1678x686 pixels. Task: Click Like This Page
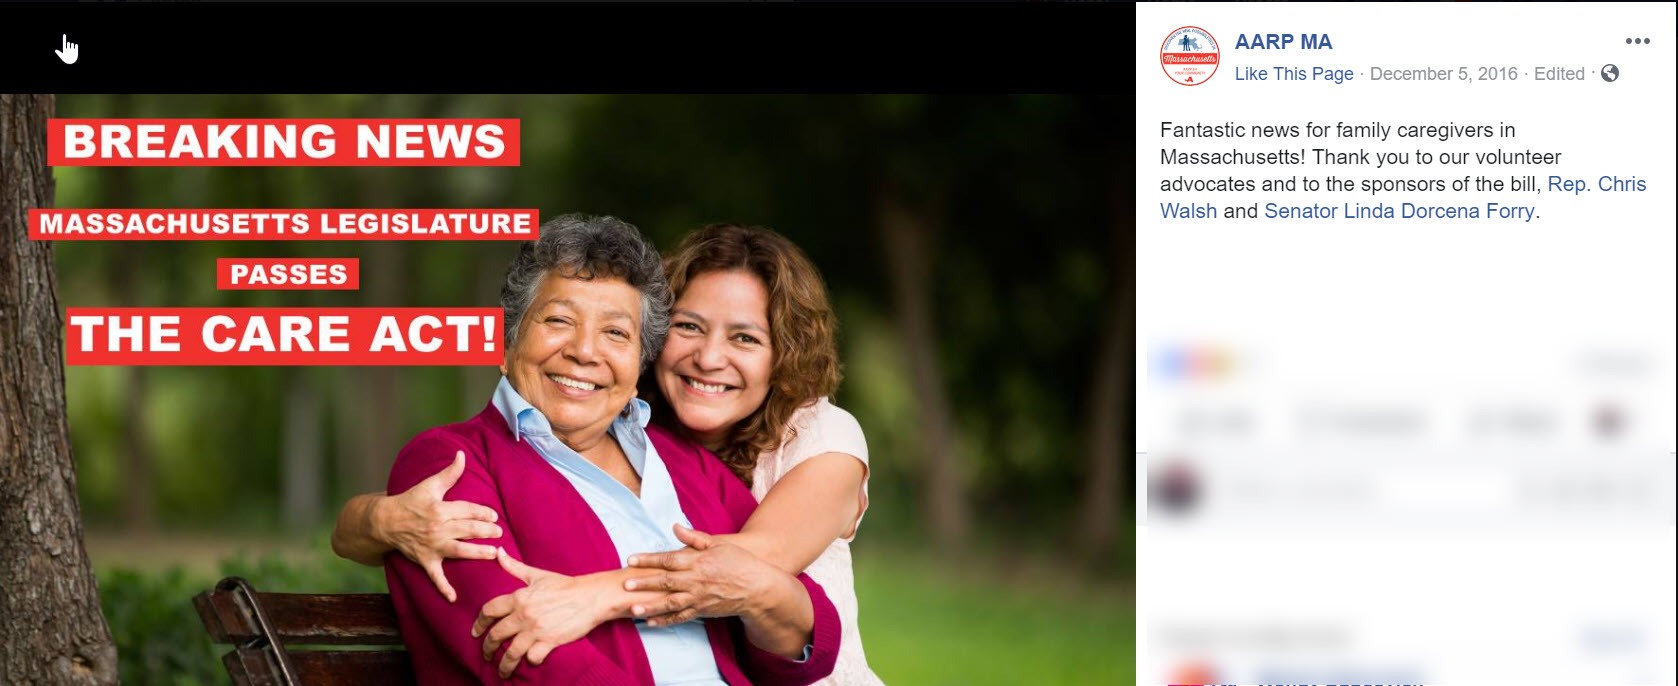(x=1294, y=74)
